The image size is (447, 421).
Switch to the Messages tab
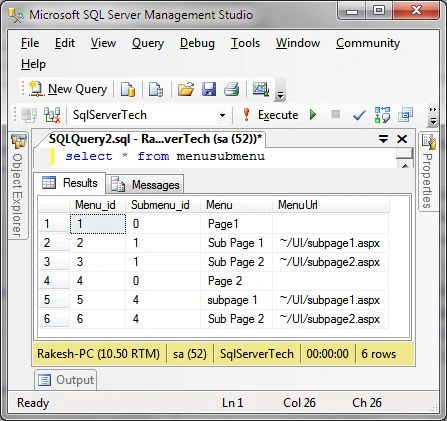(145, 184)
